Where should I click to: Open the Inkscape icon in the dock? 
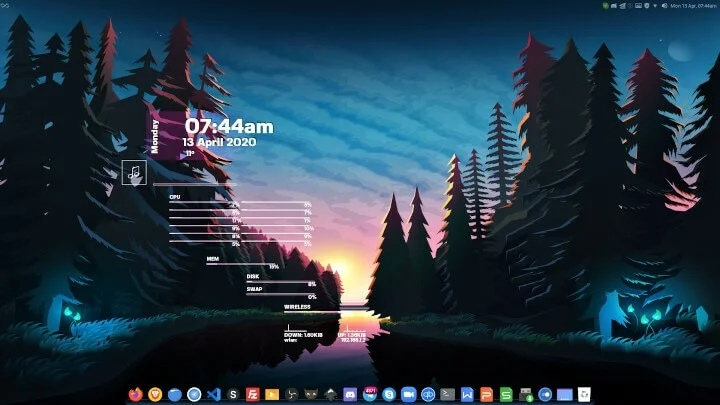click(x=331, y=394)
